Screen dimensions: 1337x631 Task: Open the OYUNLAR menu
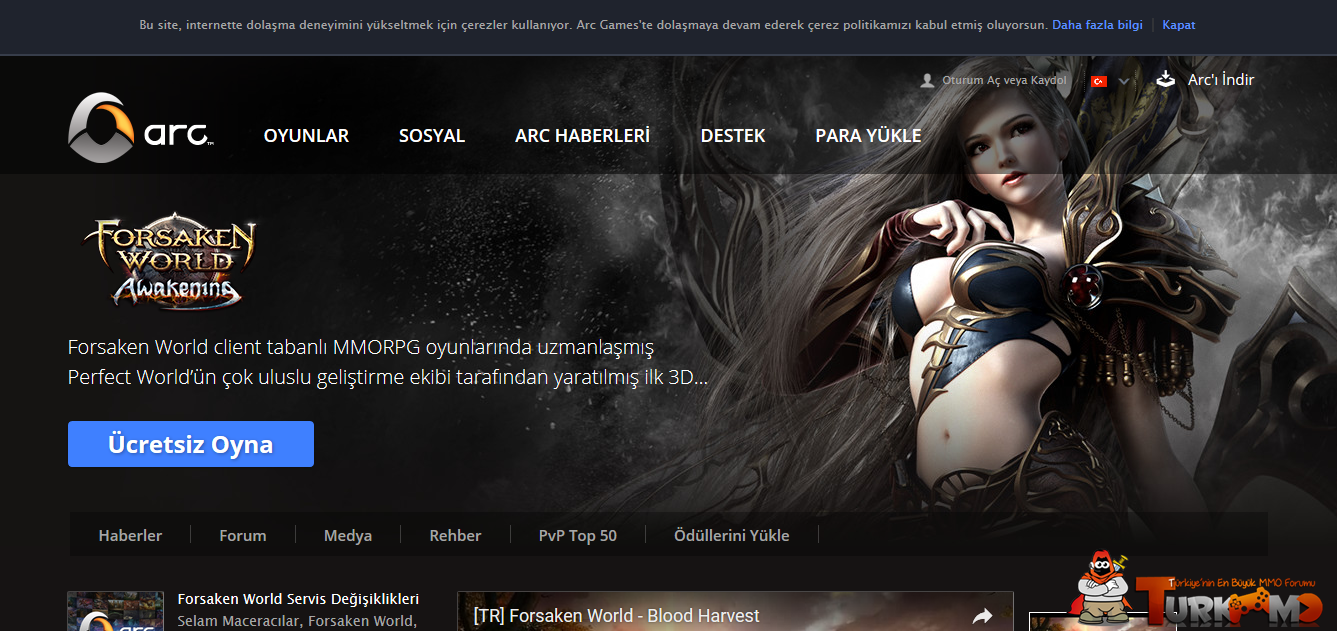(x=306, y=136)
